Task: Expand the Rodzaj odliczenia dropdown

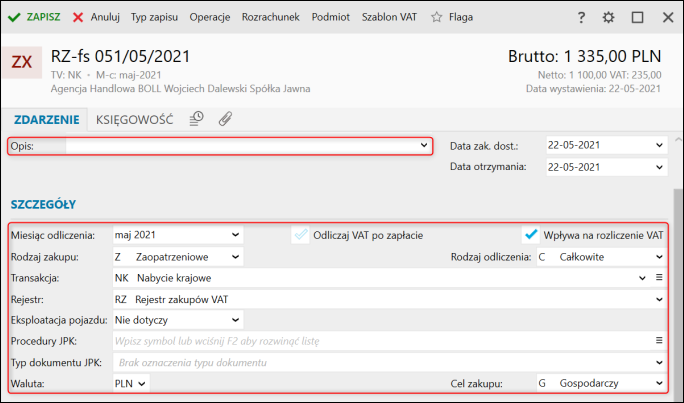Action: tap(659, 257)
